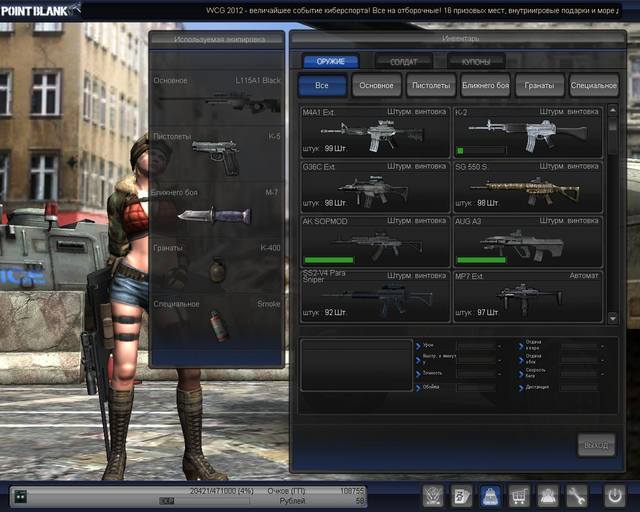The width and height of the screenshot is (640, 512).
Task: Click the Выход button
Action: click(596, 445)
